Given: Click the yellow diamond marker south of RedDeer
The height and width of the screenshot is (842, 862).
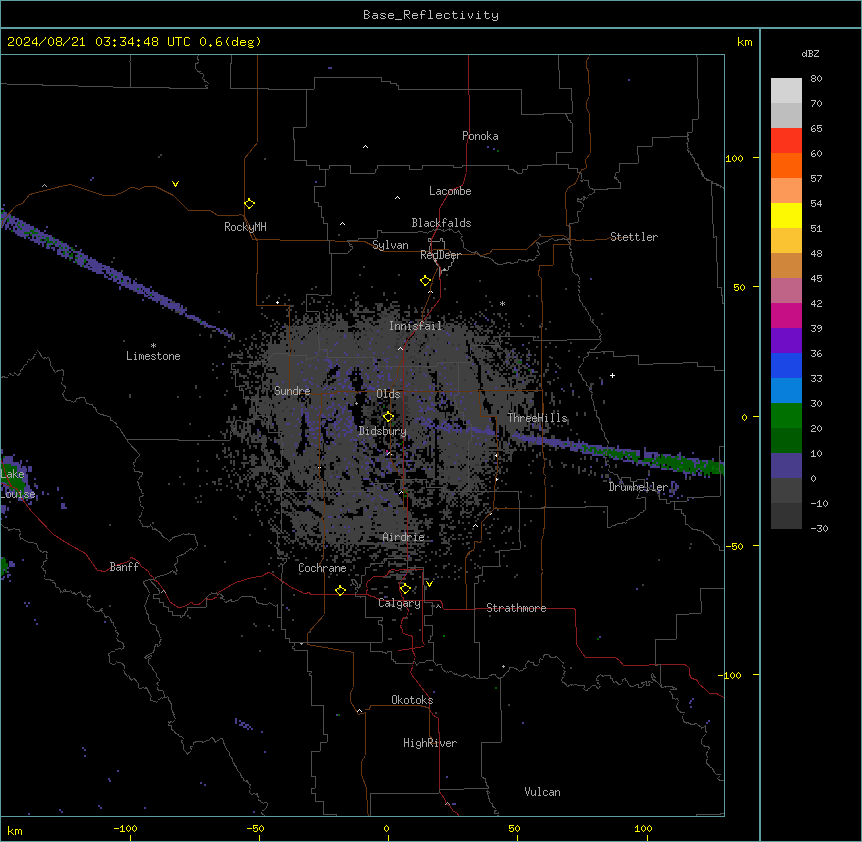Looking at the screenshot, I should click(x=425, y=281).
